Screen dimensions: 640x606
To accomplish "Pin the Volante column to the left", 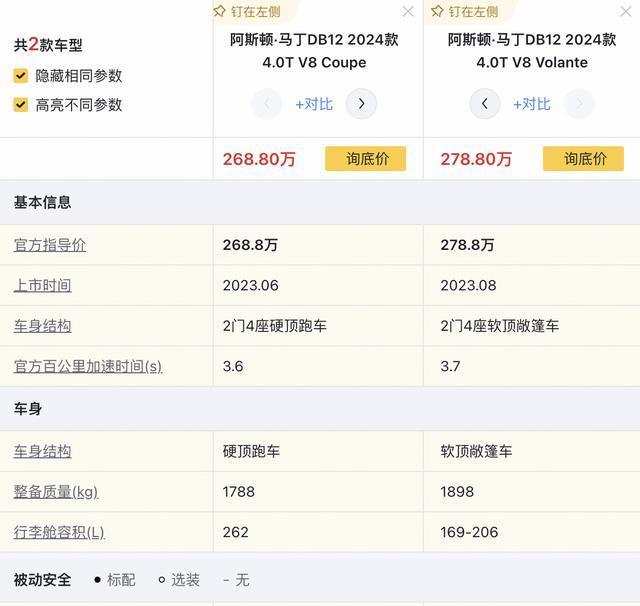I will tap(464, 11).
